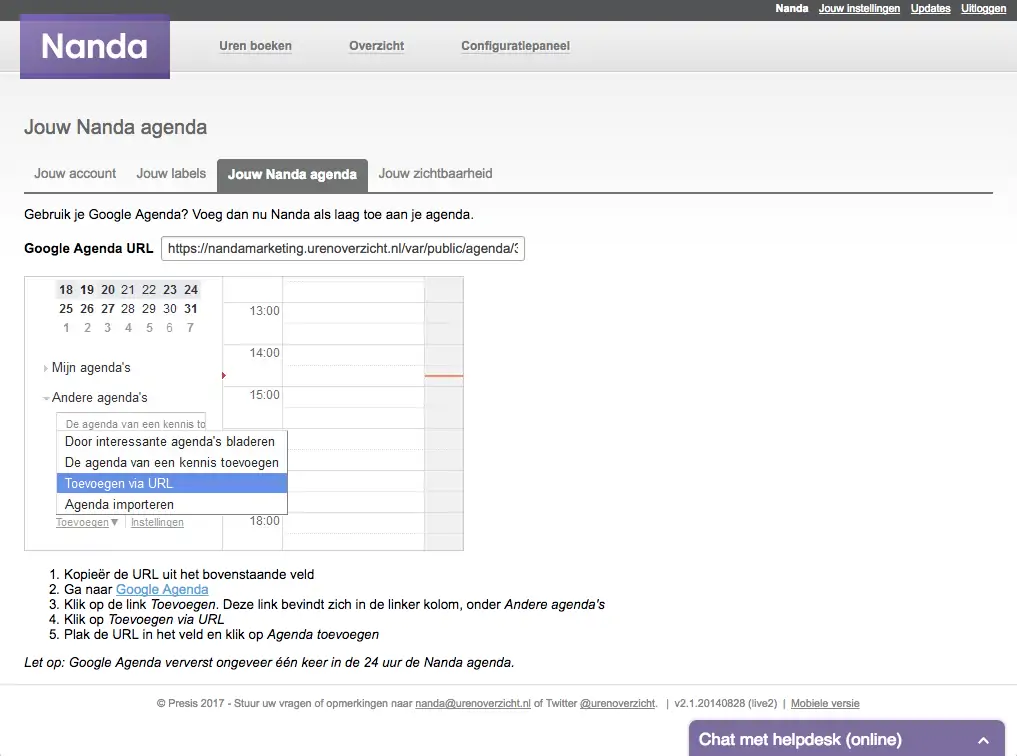Click the Google Agenda URL label
This screenshot has width=1017, height=756.
pos(89,248)
